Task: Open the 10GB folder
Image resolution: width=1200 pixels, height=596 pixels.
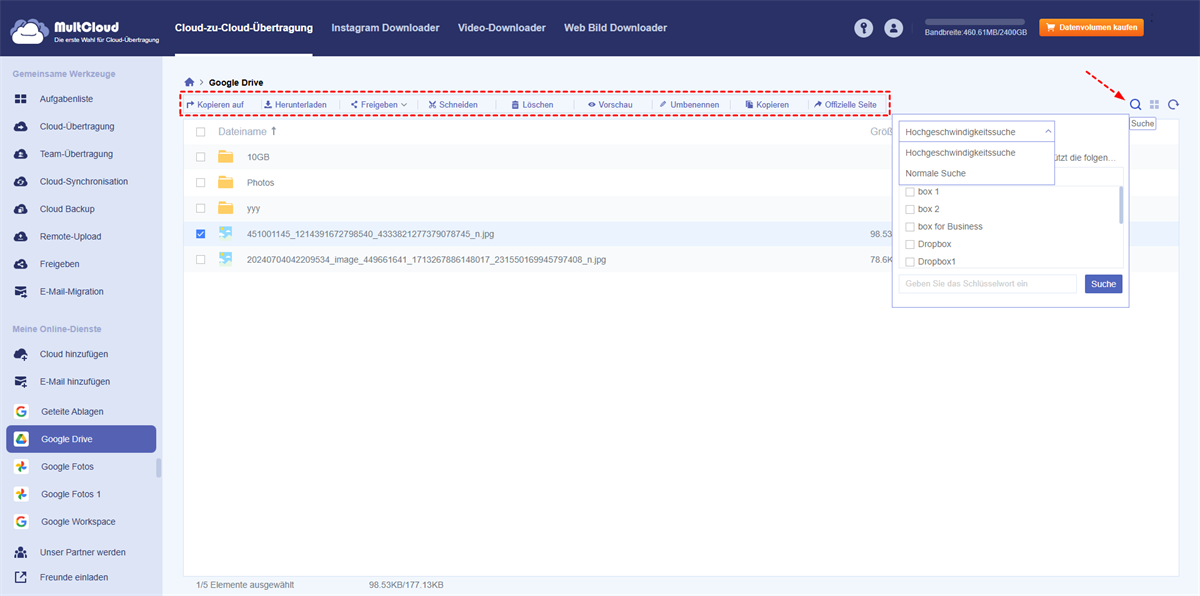Action: coord(258,157)
